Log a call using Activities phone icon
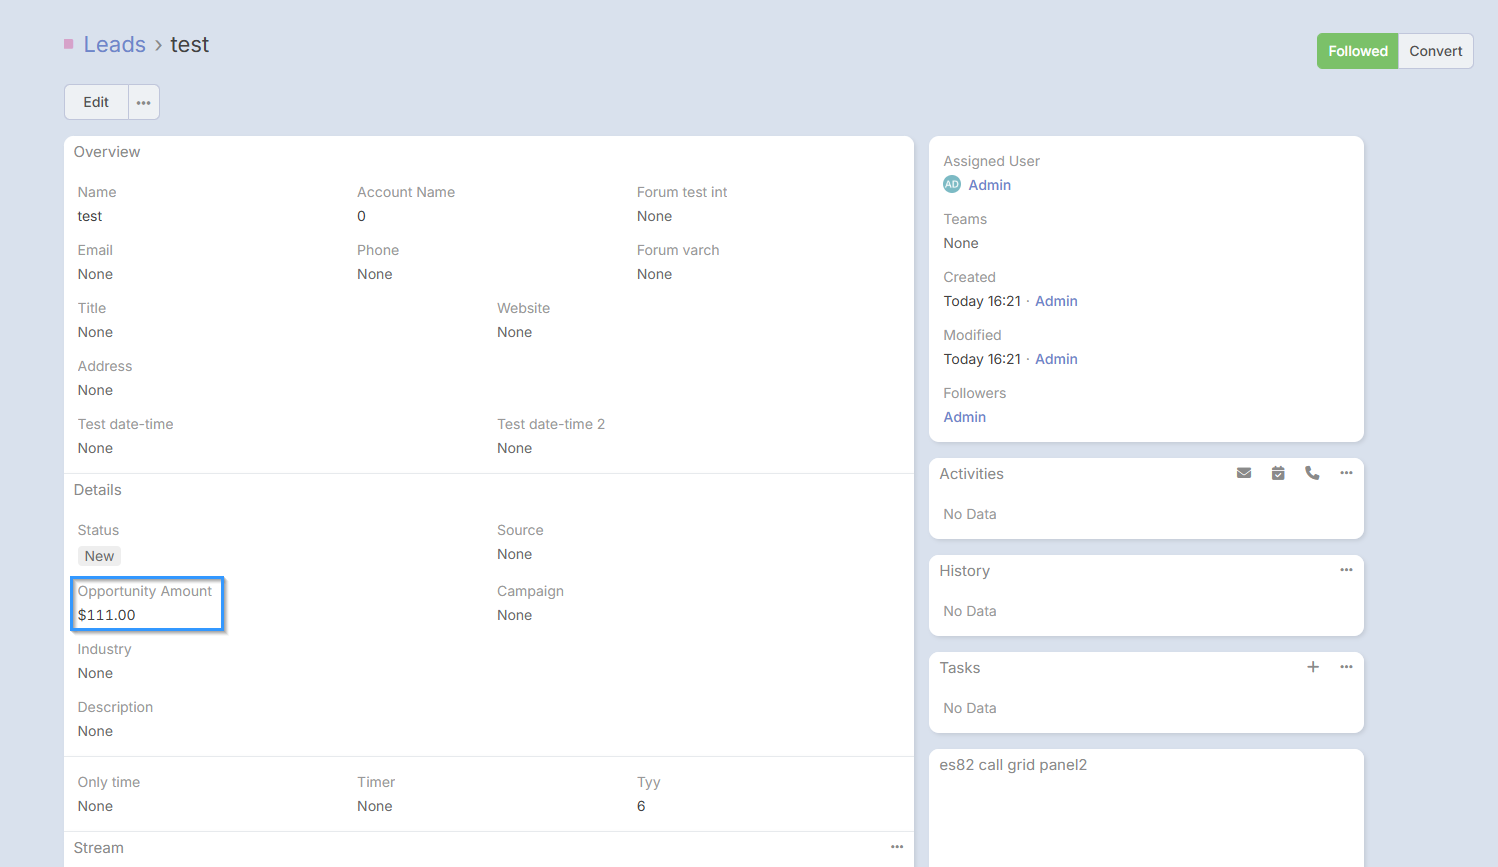This screenshot has width=1498, height=867. [x=1311, y=473]
